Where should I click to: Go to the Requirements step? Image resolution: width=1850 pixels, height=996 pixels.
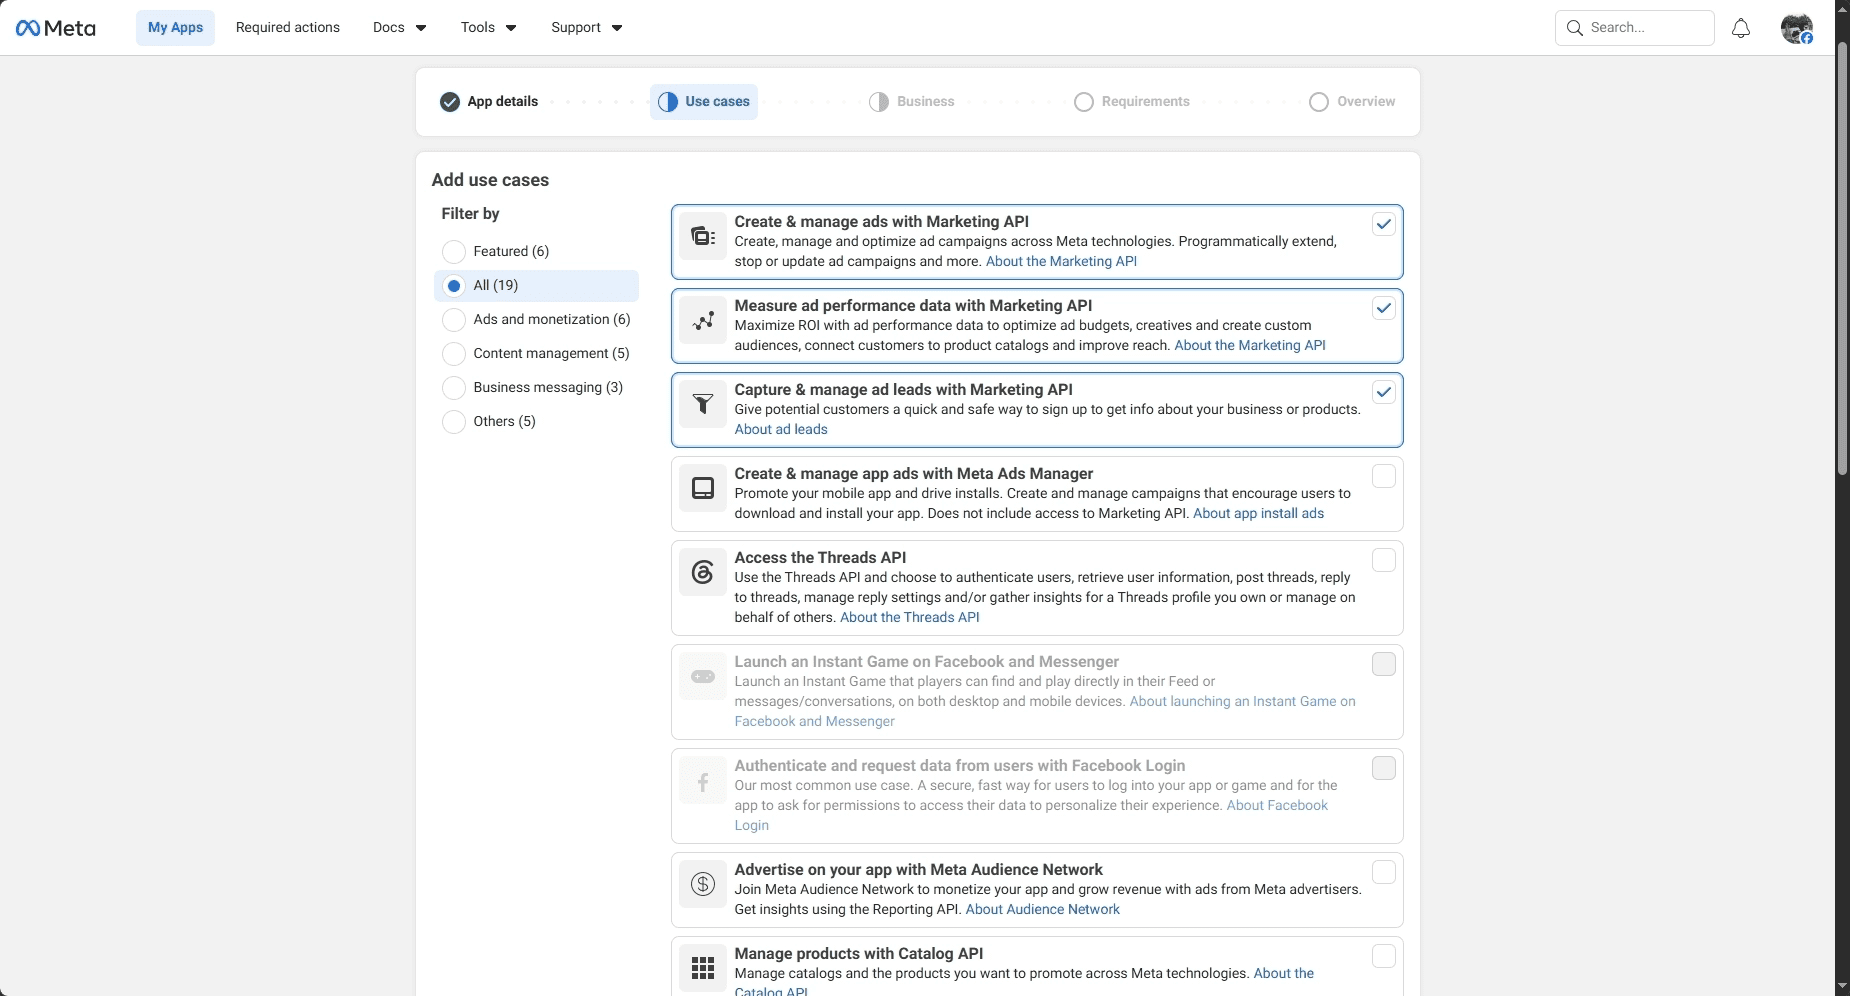coord(1132,102)
